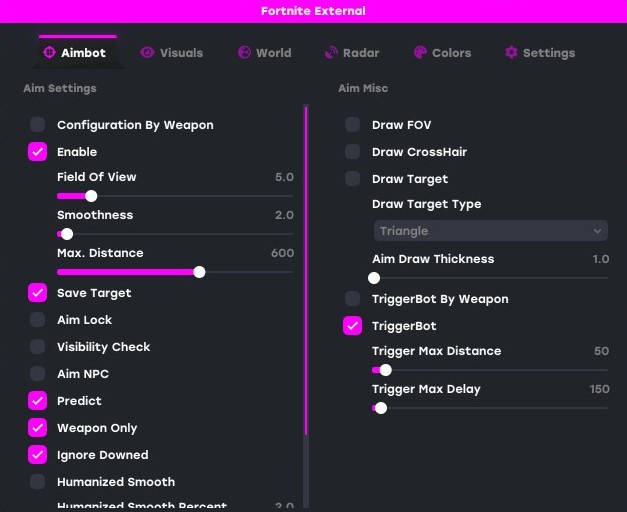Screen dimensions: 627x512
Task: Enable the TriggerBot By Weapon checkbox
Action: coord(352,299)
